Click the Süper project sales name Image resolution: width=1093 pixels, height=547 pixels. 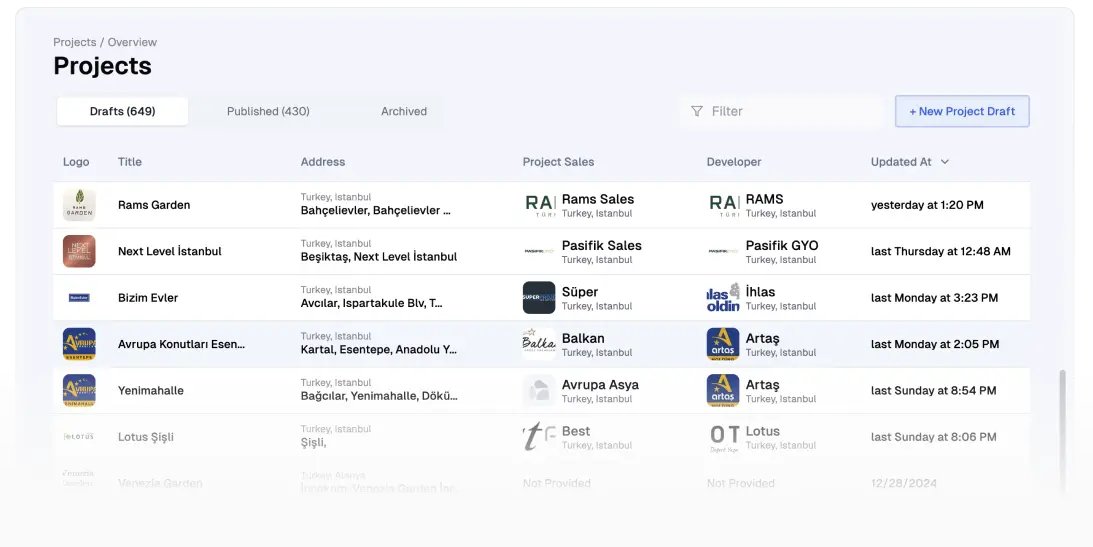point(580,292)
